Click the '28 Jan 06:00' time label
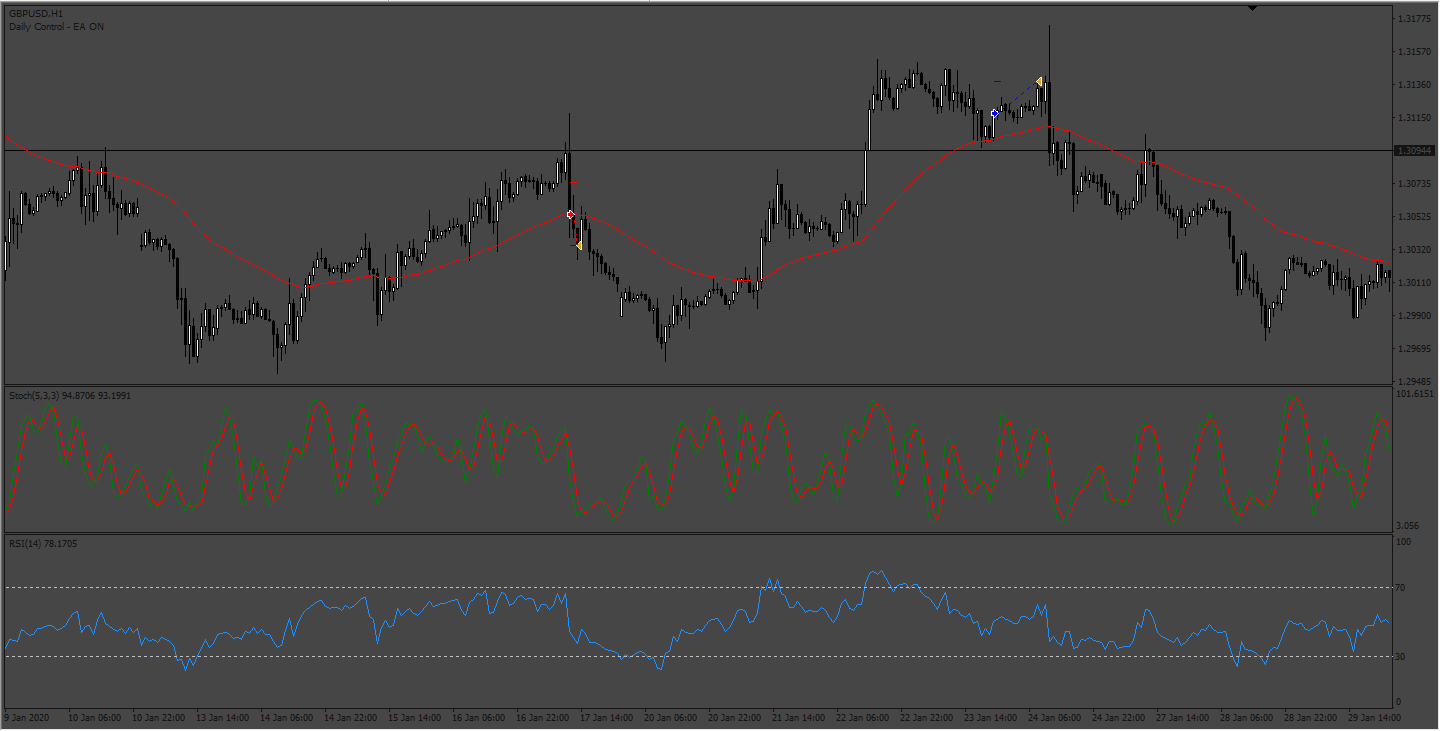Screen dimensions: 1440x731 (x=1245, y=718)
